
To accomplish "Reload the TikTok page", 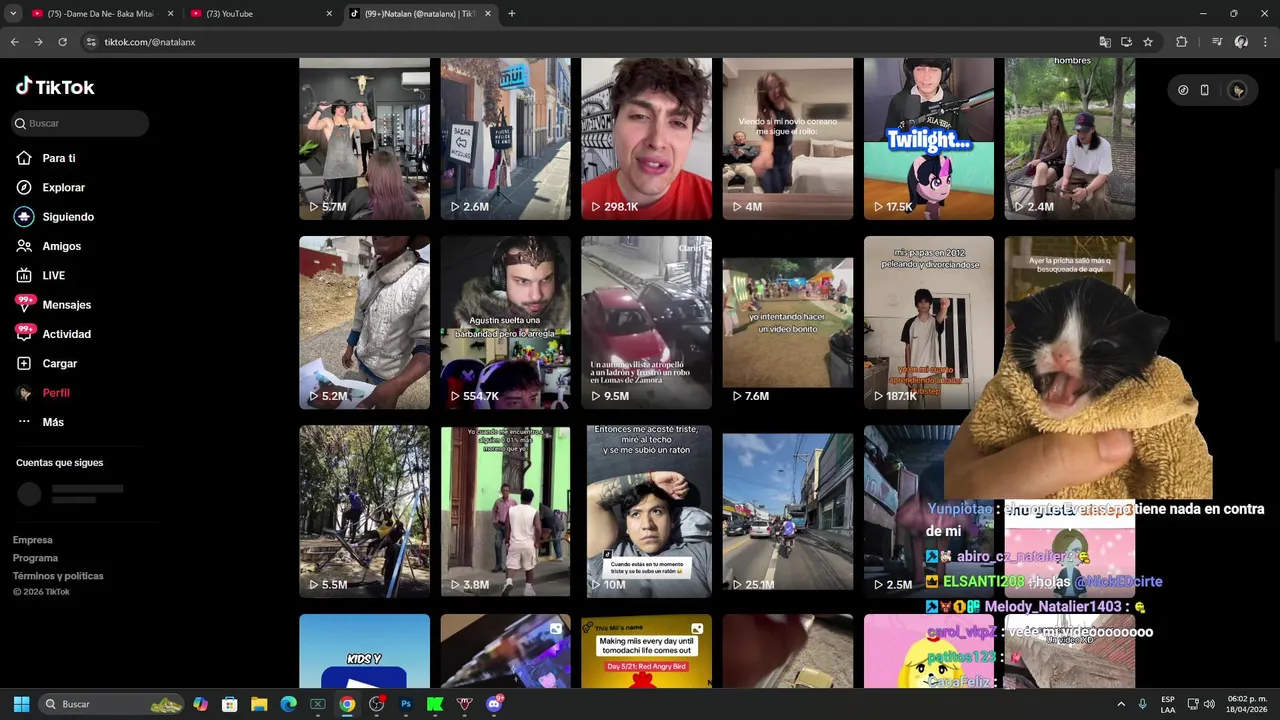I will click(62, 42).
